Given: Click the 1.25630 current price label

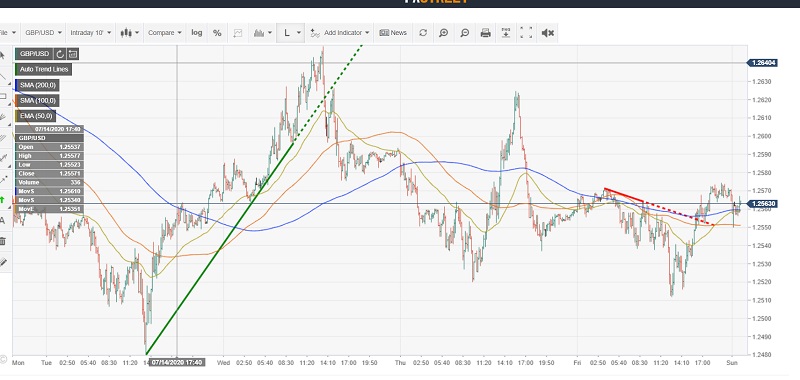Looking at the screenshot, I should pyautogui.click(x=762, y=204).
